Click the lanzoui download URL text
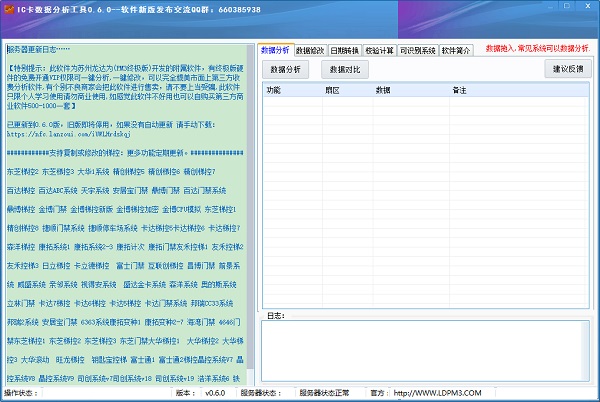600x402 pixels. pos(69,134)
